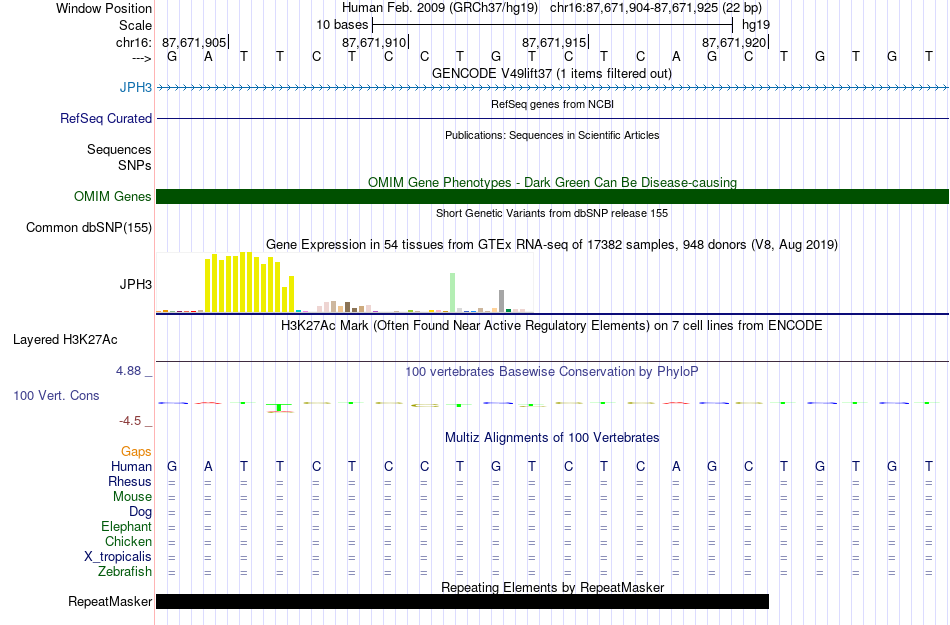
Task: Click the Zebrafish species row label
Action: pyautogui.click(x=125, y=572)
